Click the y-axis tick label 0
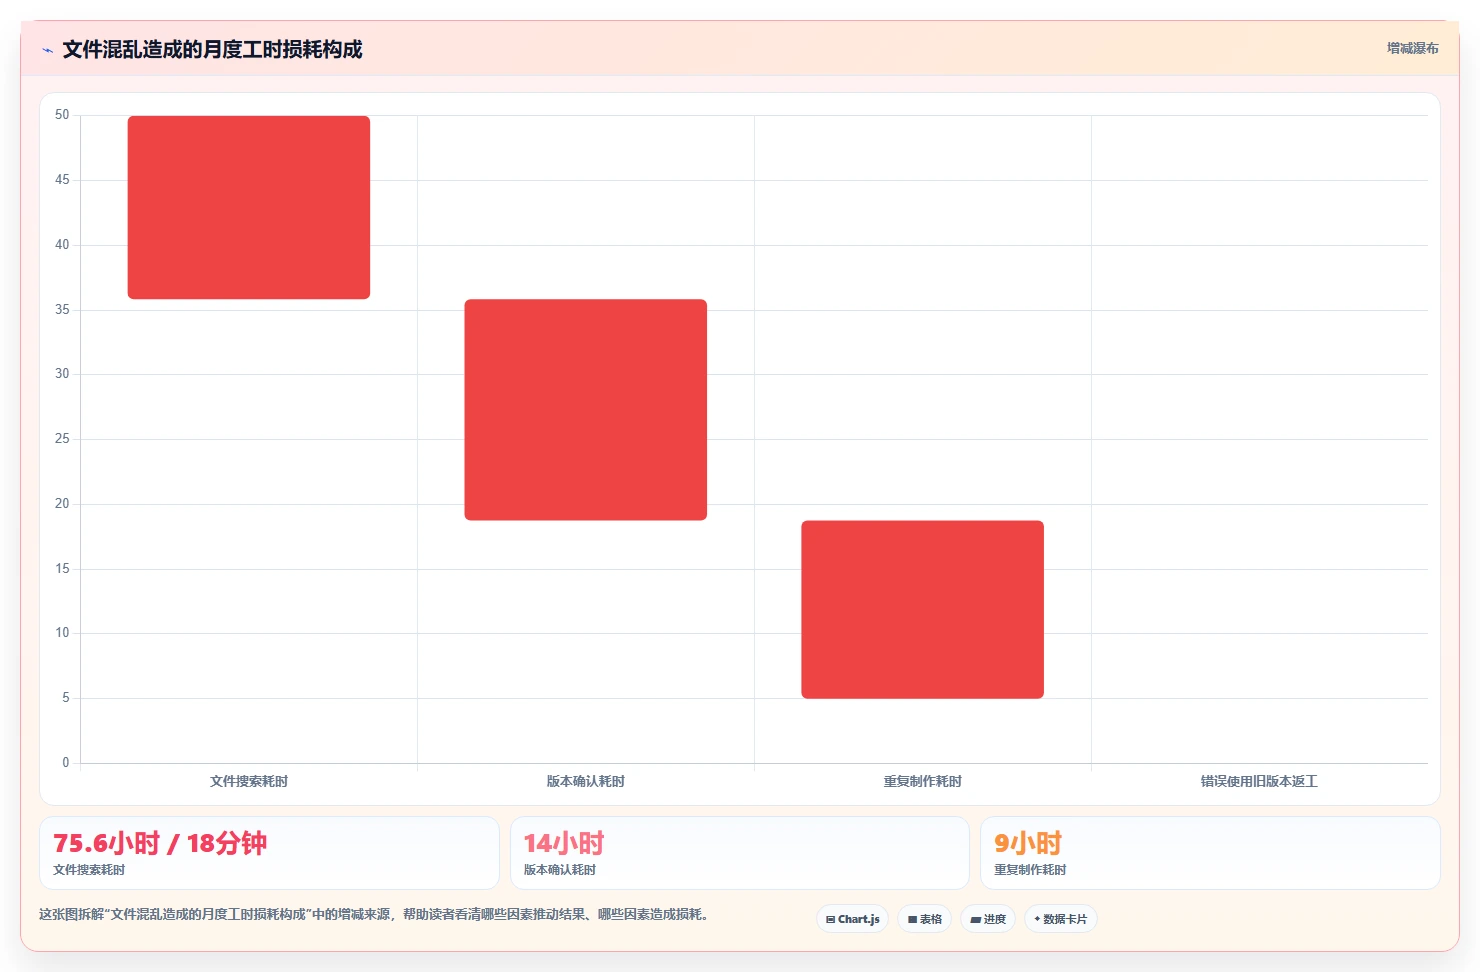Screen dimensions: 1480x972 pyautogui.click(x=66, y=763)
